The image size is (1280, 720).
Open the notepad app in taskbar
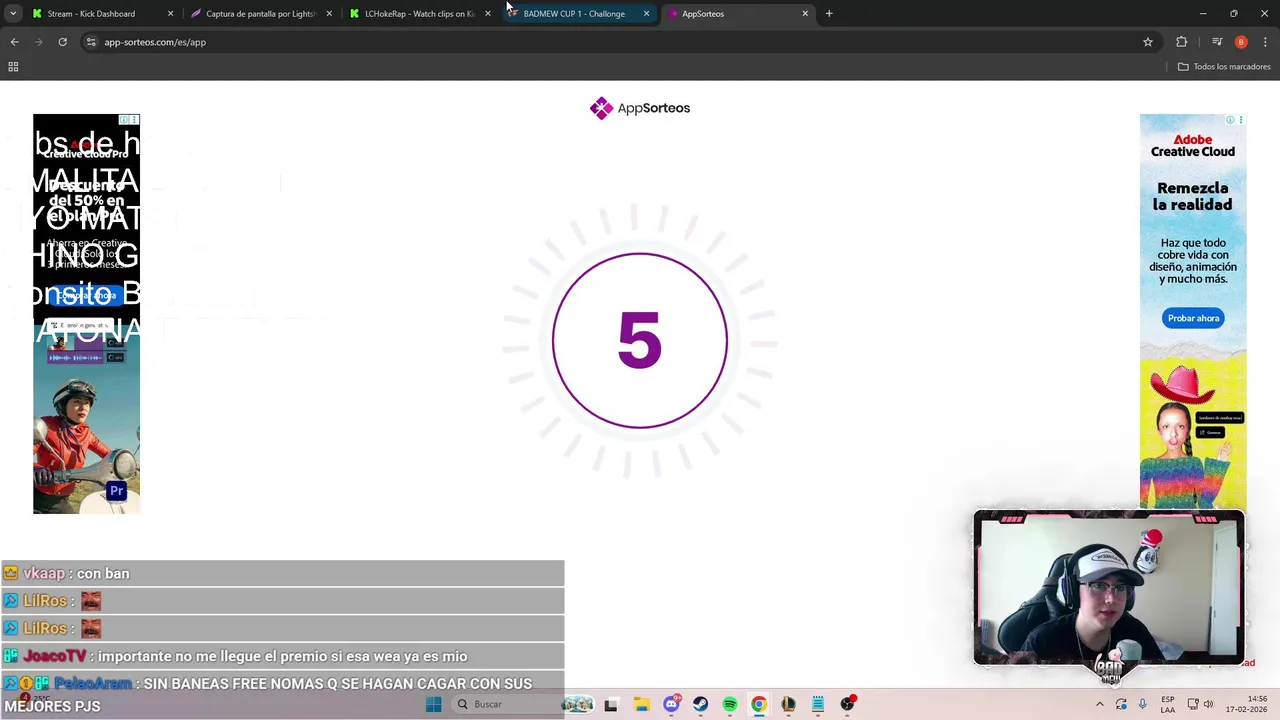click(x=818, y=704)
